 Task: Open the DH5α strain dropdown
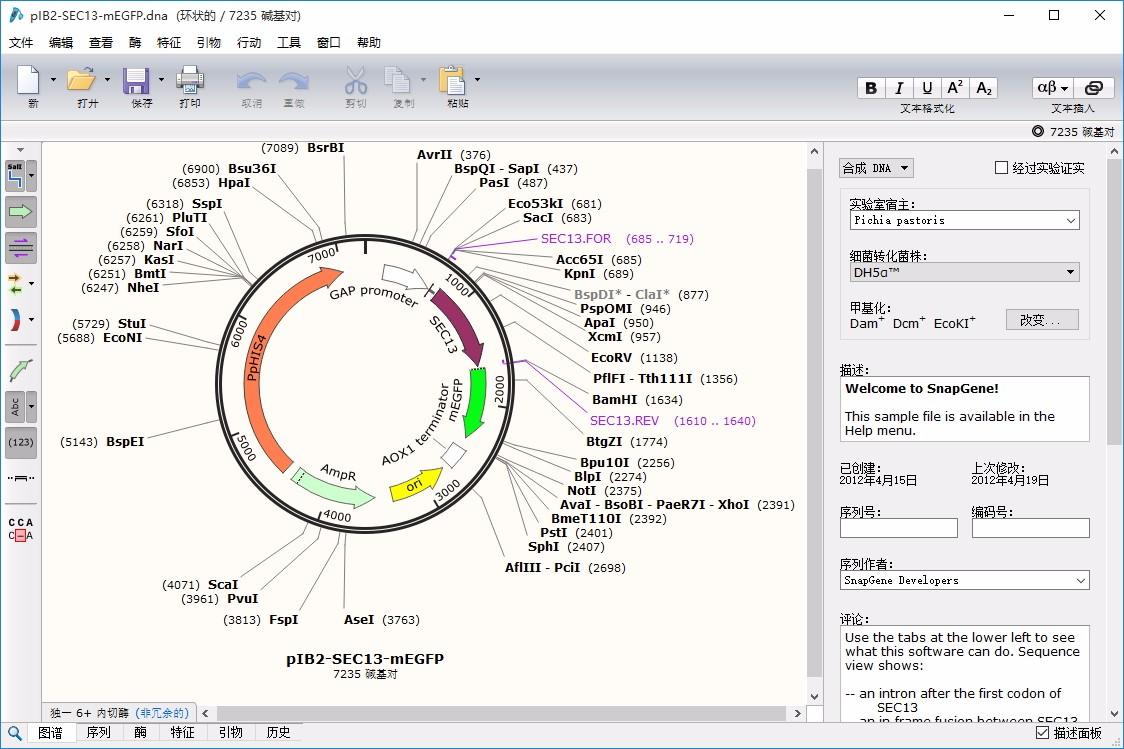coord(965,272)
